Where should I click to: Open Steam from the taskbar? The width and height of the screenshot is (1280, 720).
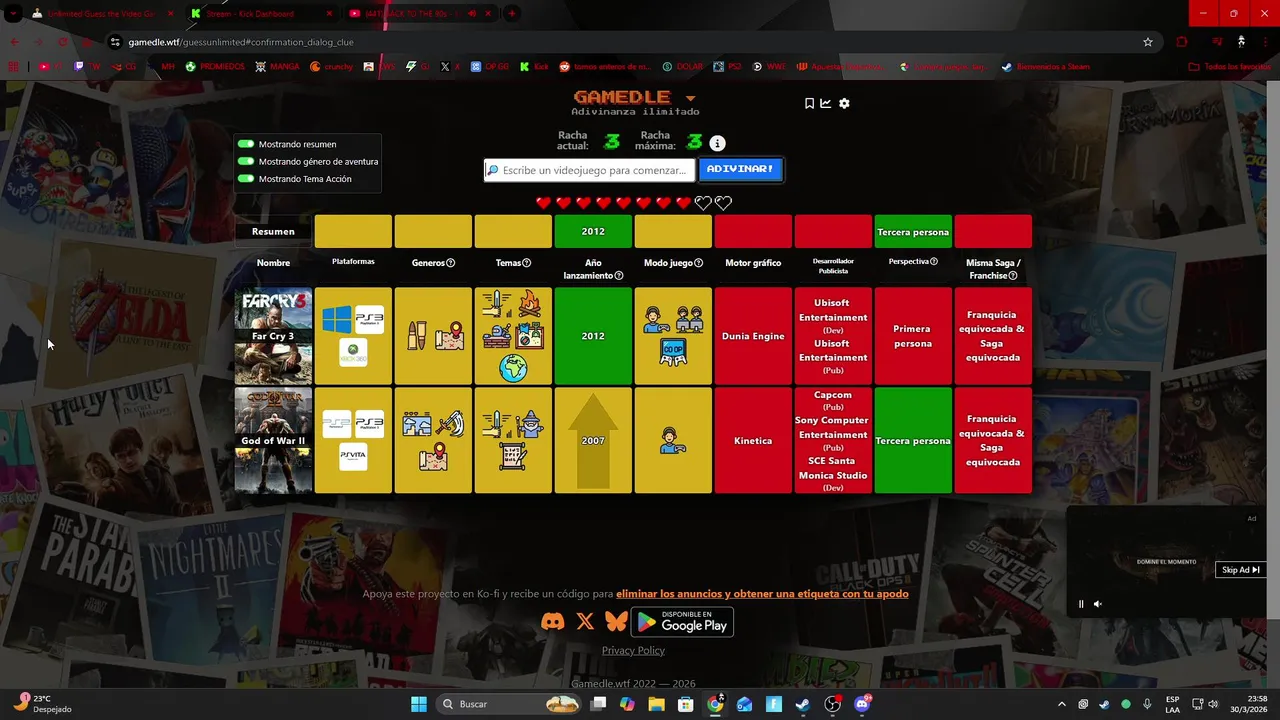point(803,704)
